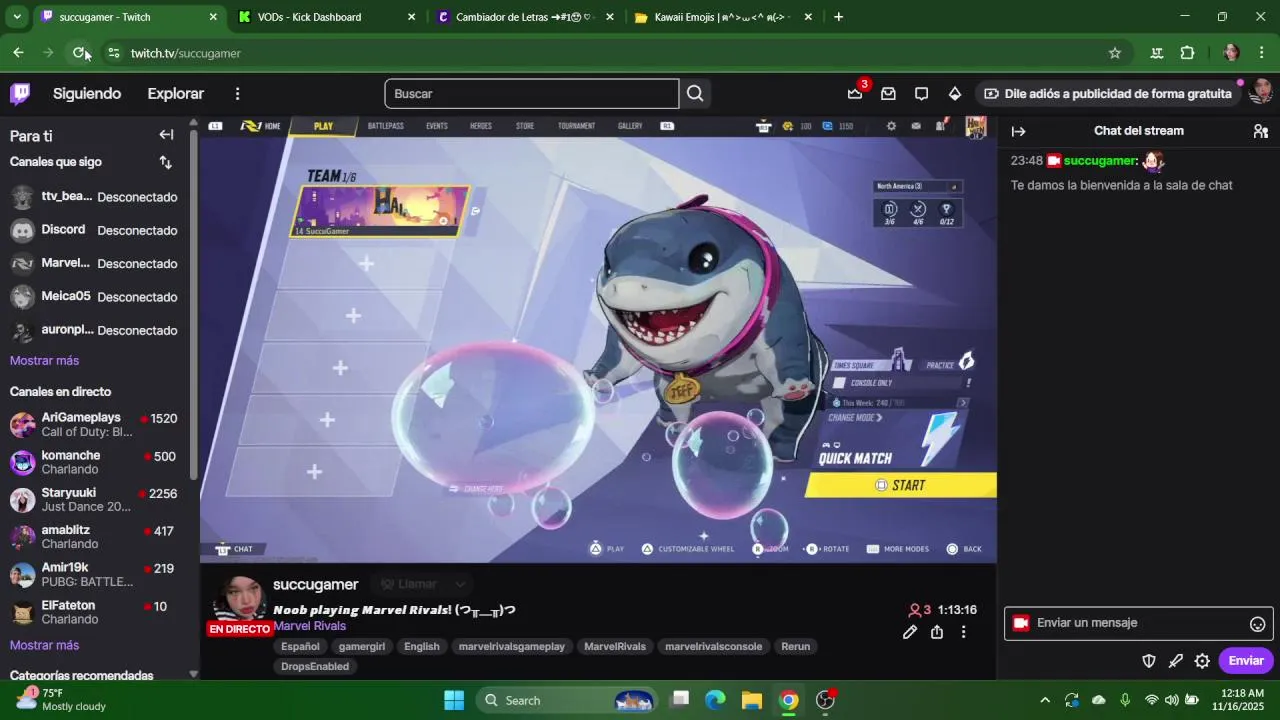The height and width of the screenshot is (720, 1280).
Task: Collapse the chat panel with arrow icon
Action: (1018, 131)
